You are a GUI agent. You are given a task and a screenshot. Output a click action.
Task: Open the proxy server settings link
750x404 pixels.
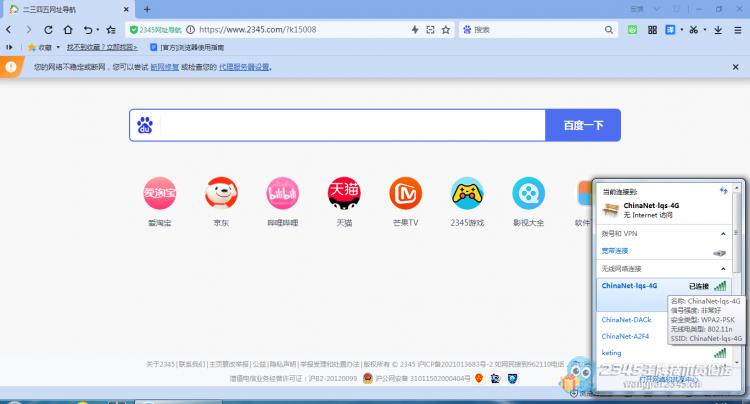click(x=244, y=67)
